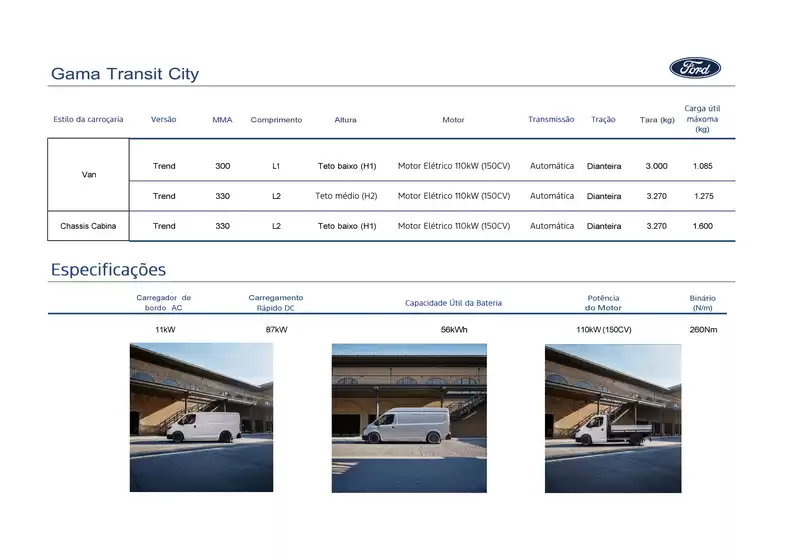Screen dimensions: 793x560
Task: Click the '1.275' payload value
Action: [703, 196]
